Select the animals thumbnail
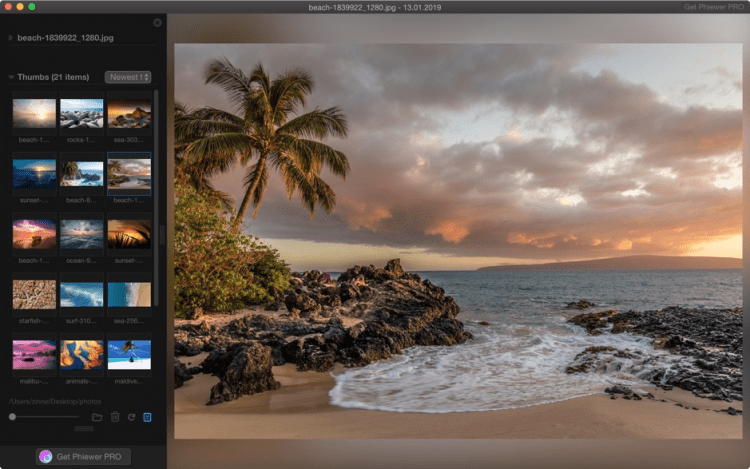This screenshot has height=469, width=750. (x=81, y=354)
